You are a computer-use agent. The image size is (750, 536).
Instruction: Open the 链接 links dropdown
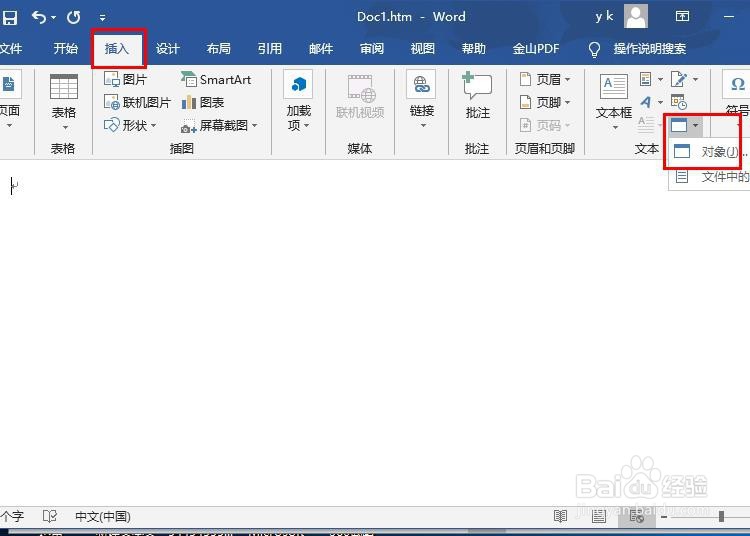pyautogui.click(x=422, y=99)
